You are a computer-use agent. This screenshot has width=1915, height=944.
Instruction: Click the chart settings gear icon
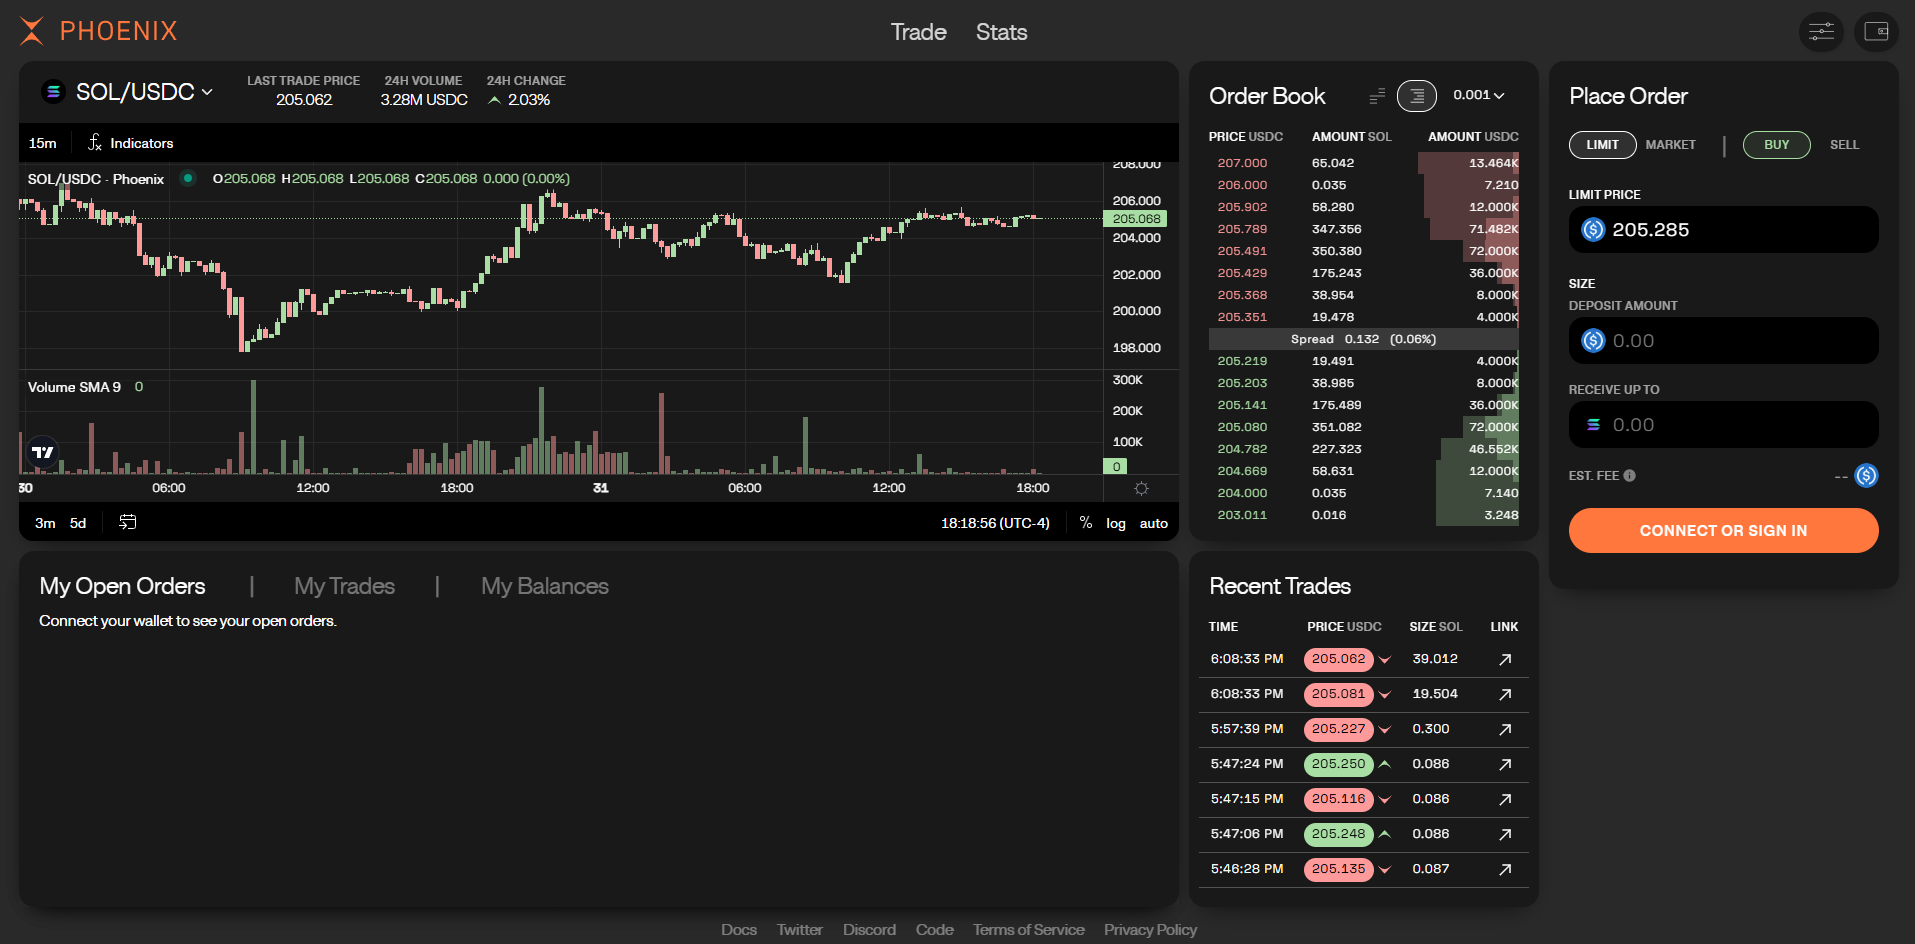(1141, 488)
